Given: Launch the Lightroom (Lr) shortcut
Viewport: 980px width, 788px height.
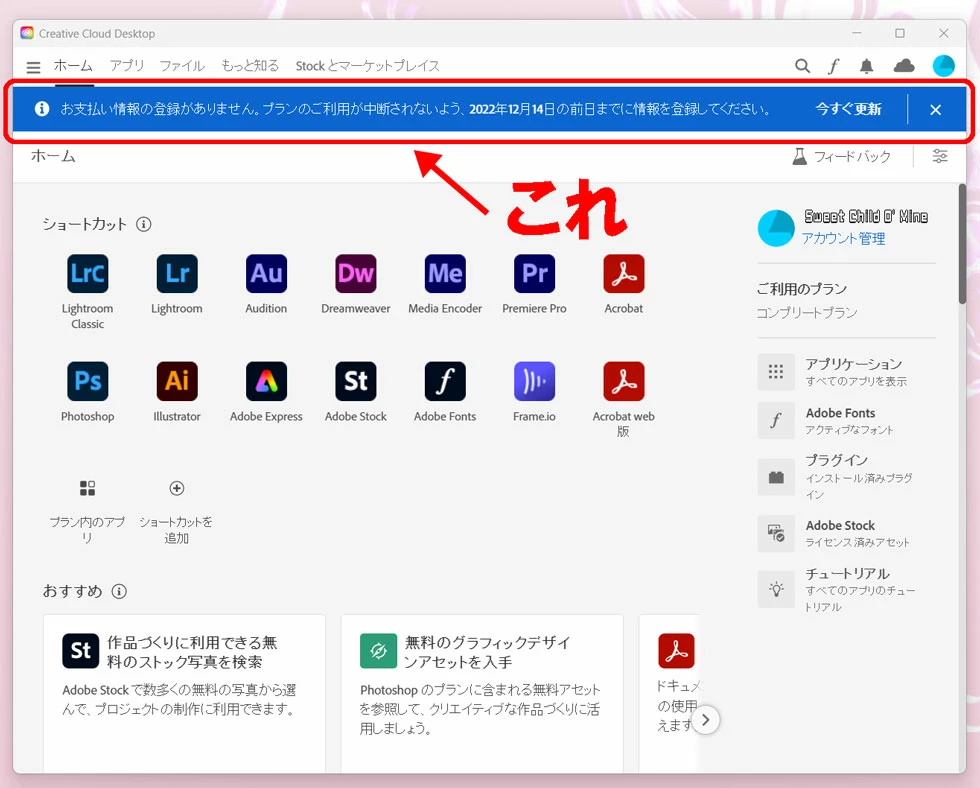Looking at the screenshot, I should pyautogui.click(x=177, y=274).
